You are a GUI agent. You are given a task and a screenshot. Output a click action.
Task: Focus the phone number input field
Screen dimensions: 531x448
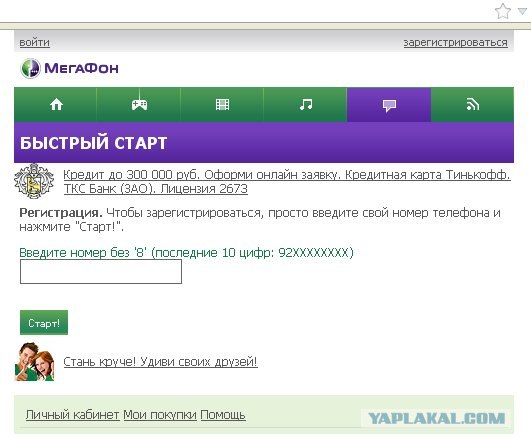(101, 272)
